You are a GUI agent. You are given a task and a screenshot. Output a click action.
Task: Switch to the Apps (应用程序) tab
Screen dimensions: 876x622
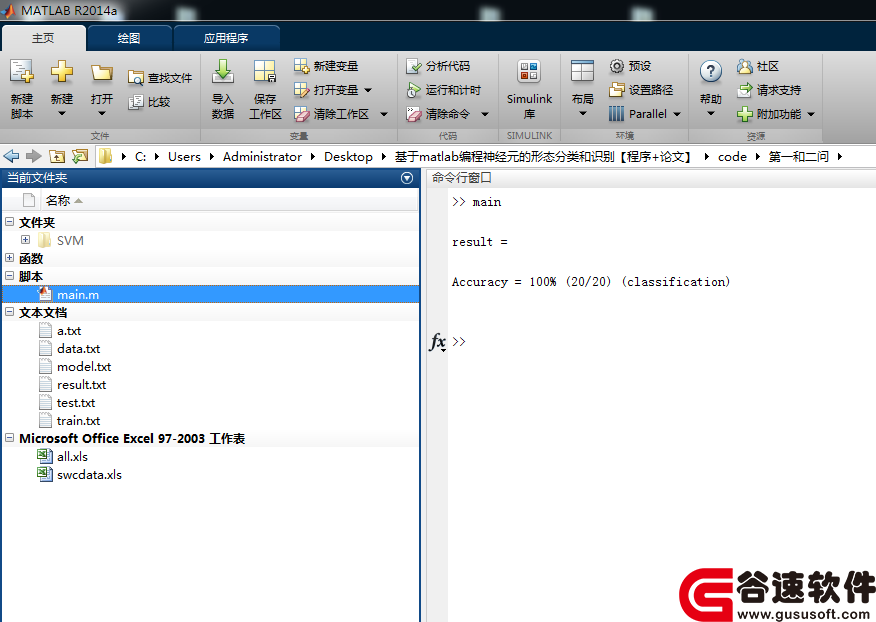226,38
